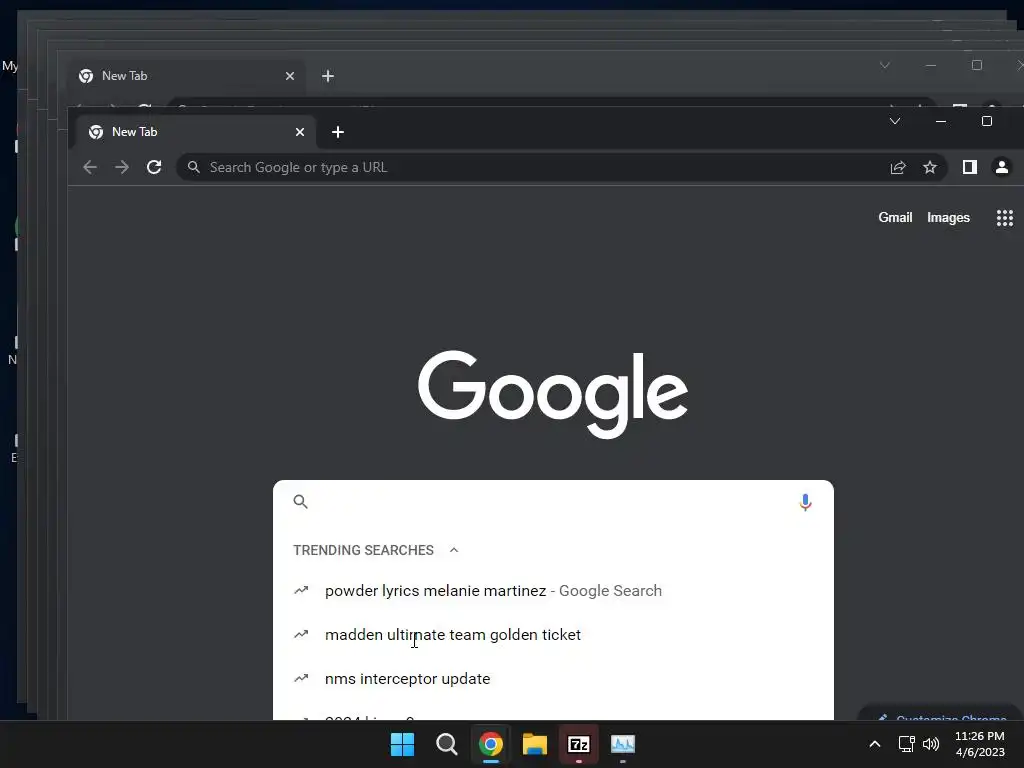Bookmark this tab with the star icon
1024x768 pixels.
[x=930, y=167]
